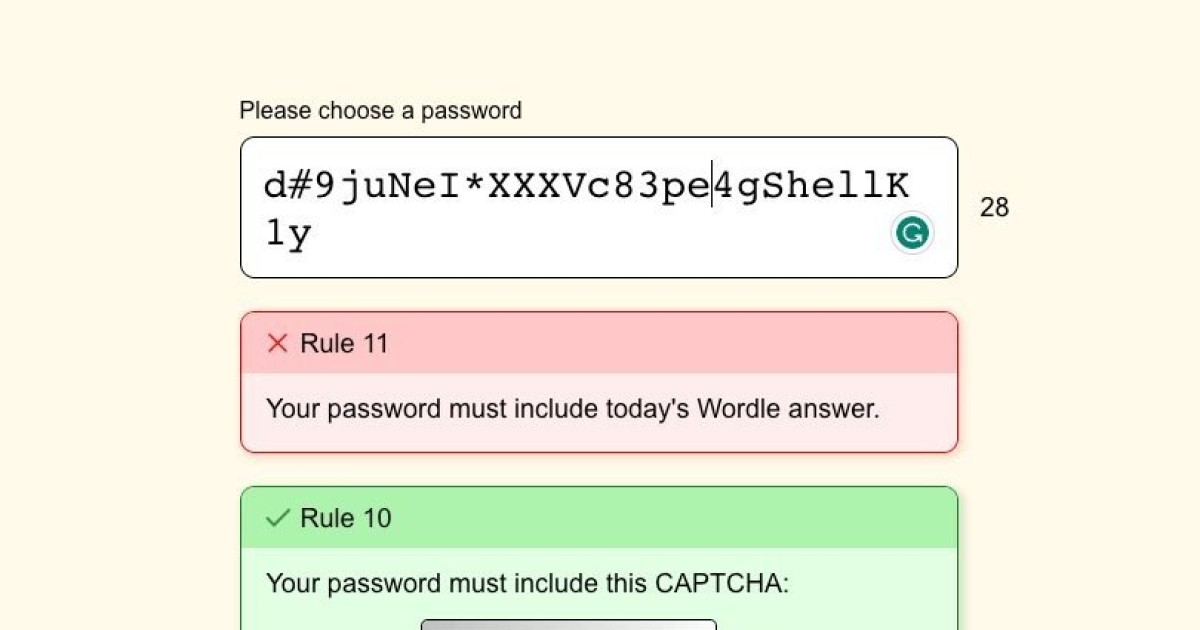
Task: Select the Rule 11 header bar
Action: tap(598, 343)
